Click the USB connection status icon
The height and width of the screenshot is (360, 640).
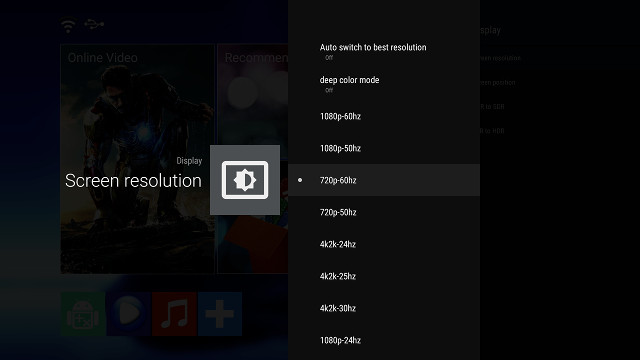coord(94,24)
